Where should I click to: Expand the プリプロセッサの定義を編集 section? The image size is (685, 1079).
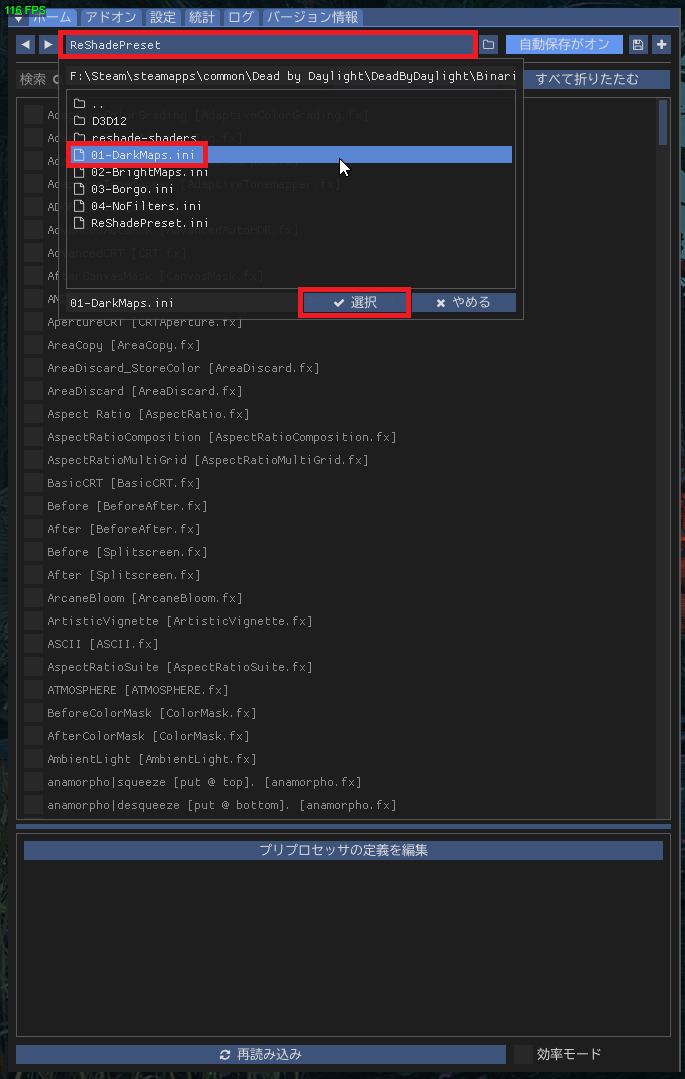tap(343, 850)
